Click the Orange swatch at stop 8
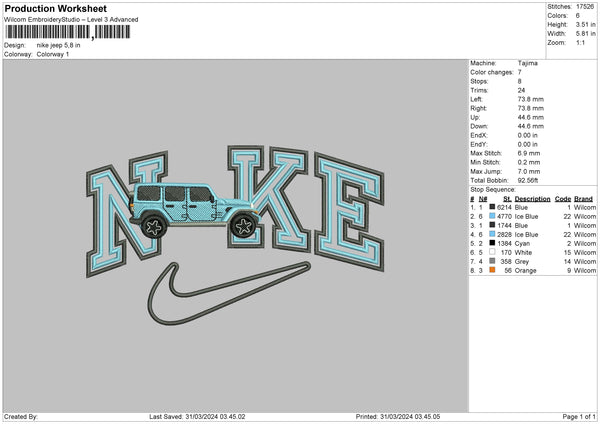The width and height of the screenshot is (600, 424). coord(492,270)
